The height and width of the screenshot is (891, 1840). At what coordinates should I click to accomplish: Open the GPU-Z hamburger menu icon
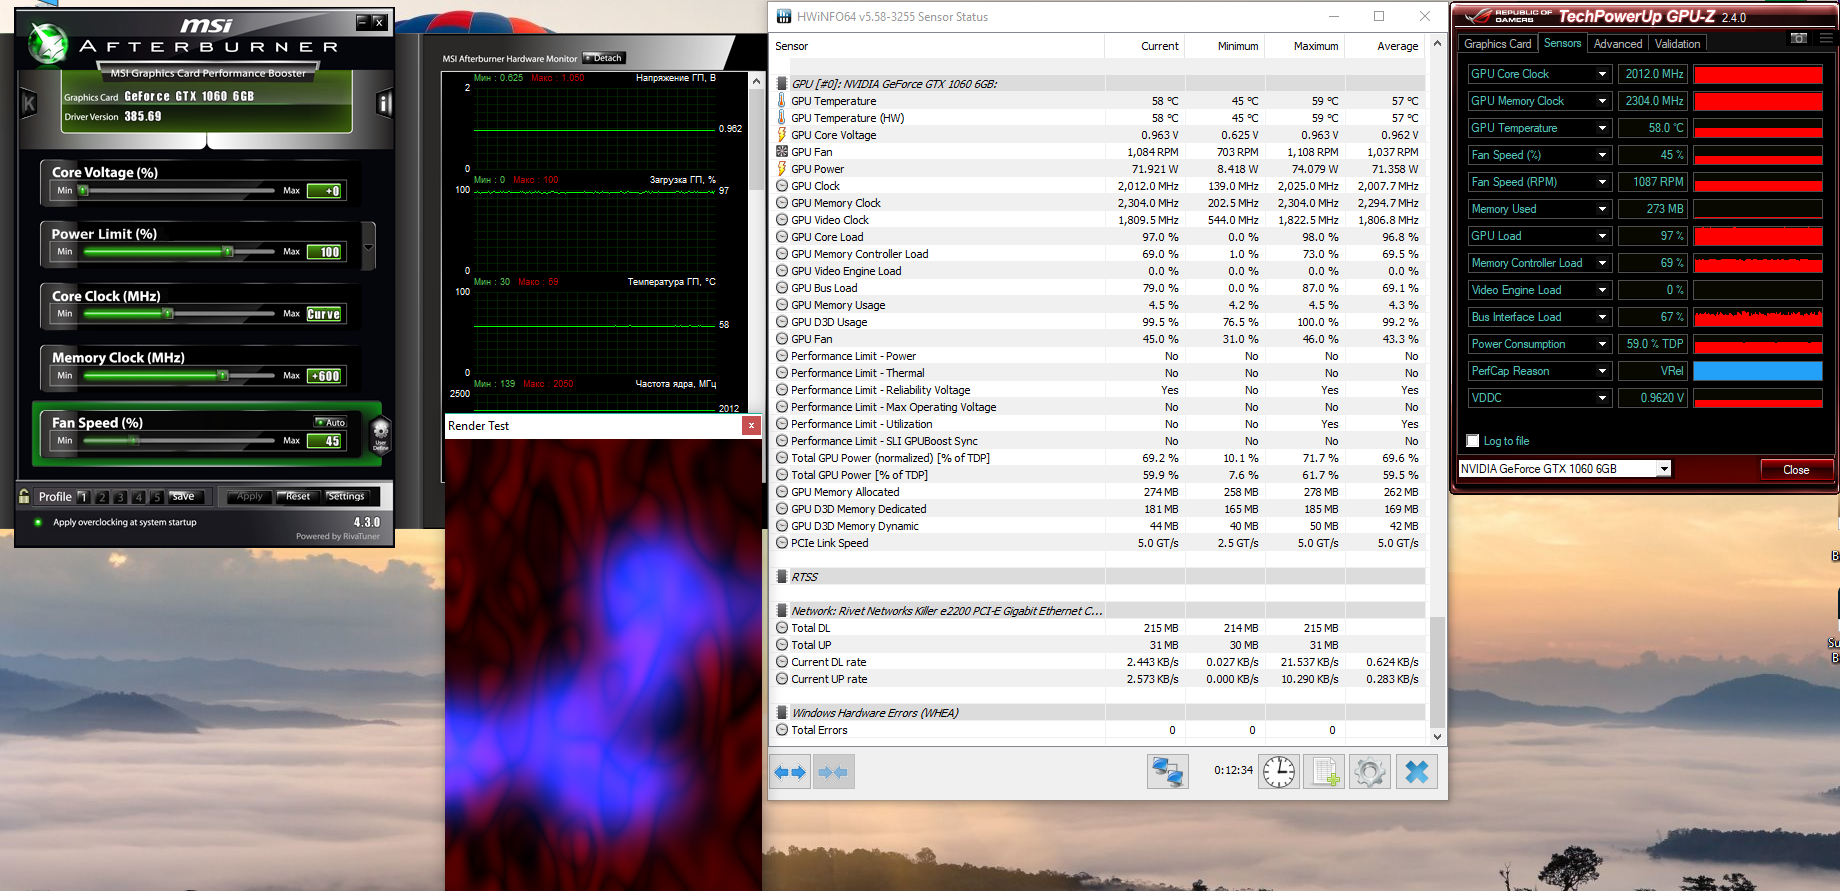click(1826, 38)
